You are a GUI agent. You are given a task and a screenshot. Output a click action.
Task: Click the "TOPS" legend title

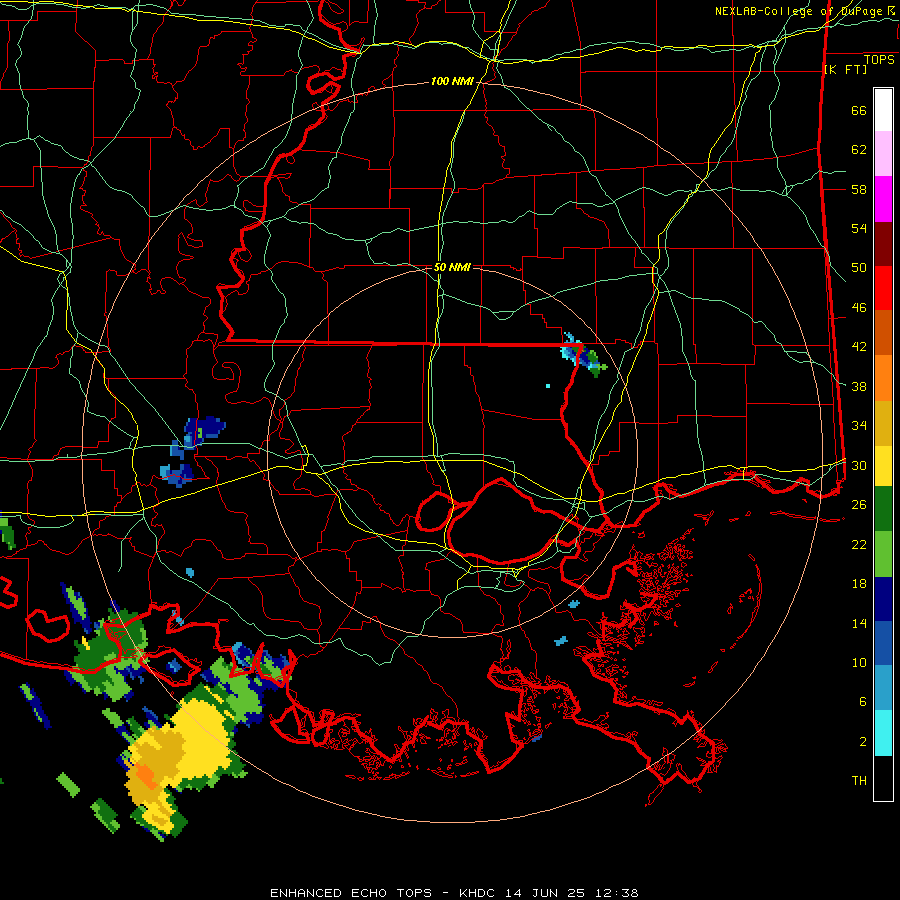(878, 59)
